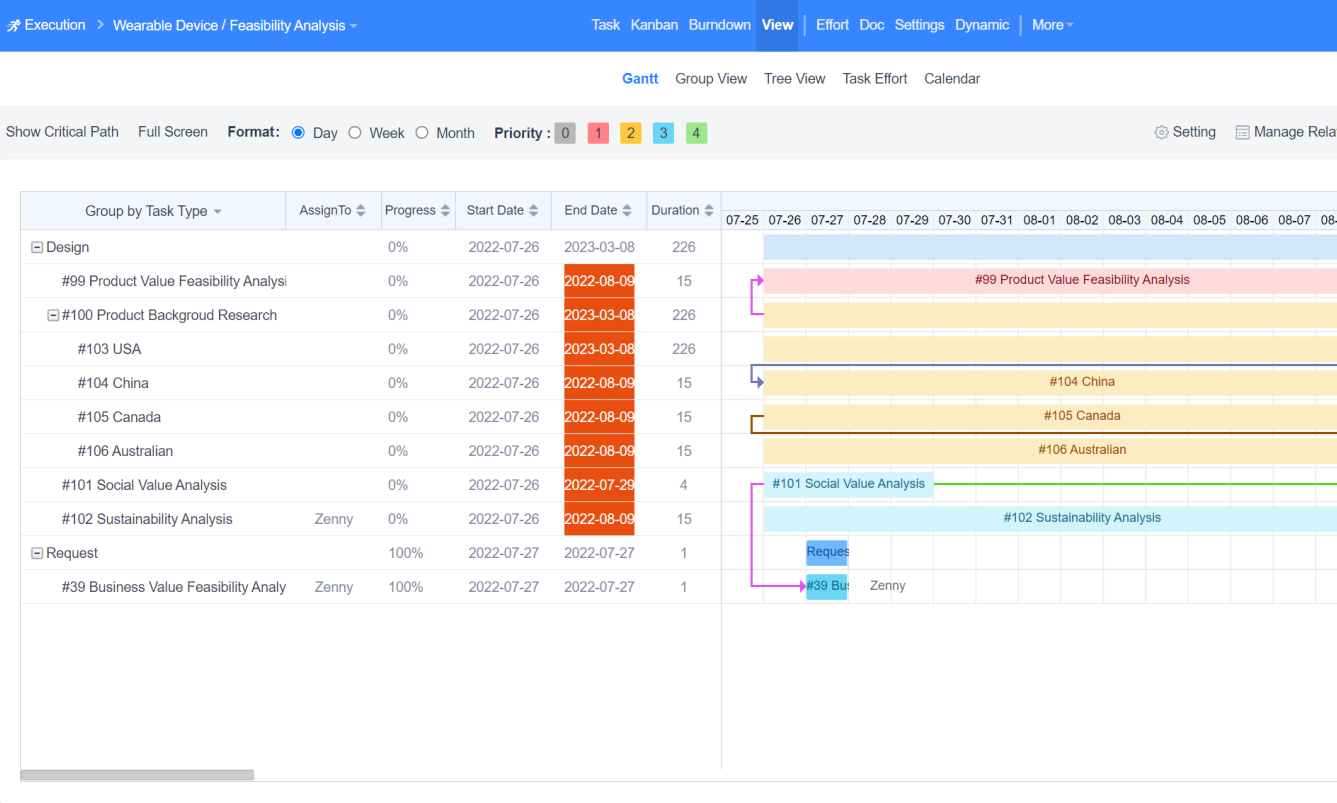Click #105 Canada Gantt bar

(1050, 416)
